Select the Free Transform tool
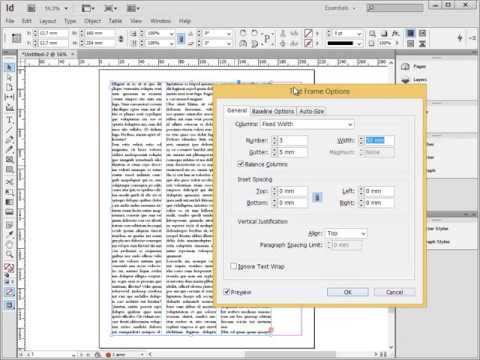The height and width of the screenshot is (360, 480). 9,192
